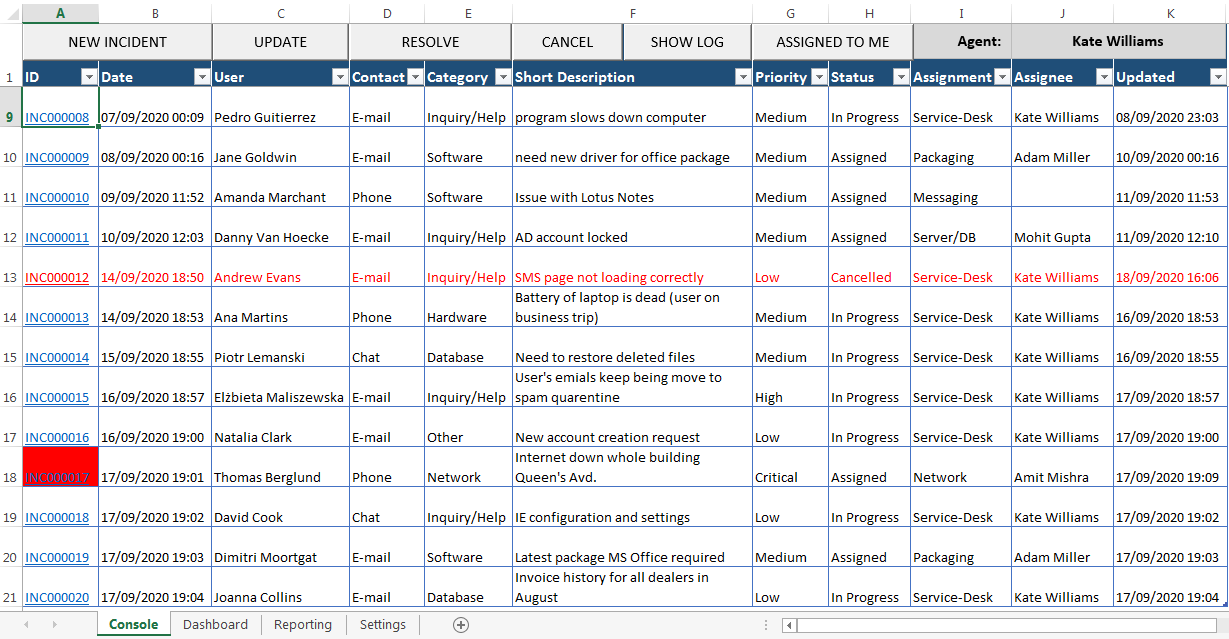The image size is (1229, 639).
Task: Open the Settings sheet tab
Action: pyautogui.click(x=382, y=624)
